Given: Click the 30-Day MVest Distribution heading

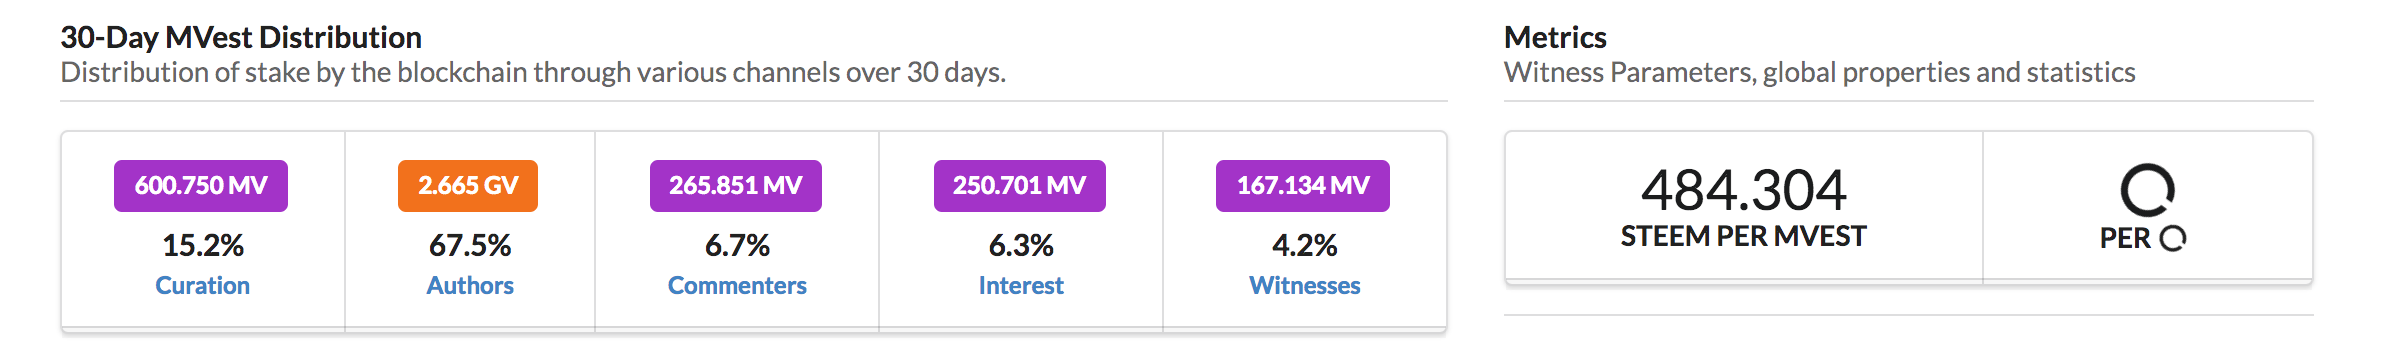Looking at the screenshot, I should 241,38.
